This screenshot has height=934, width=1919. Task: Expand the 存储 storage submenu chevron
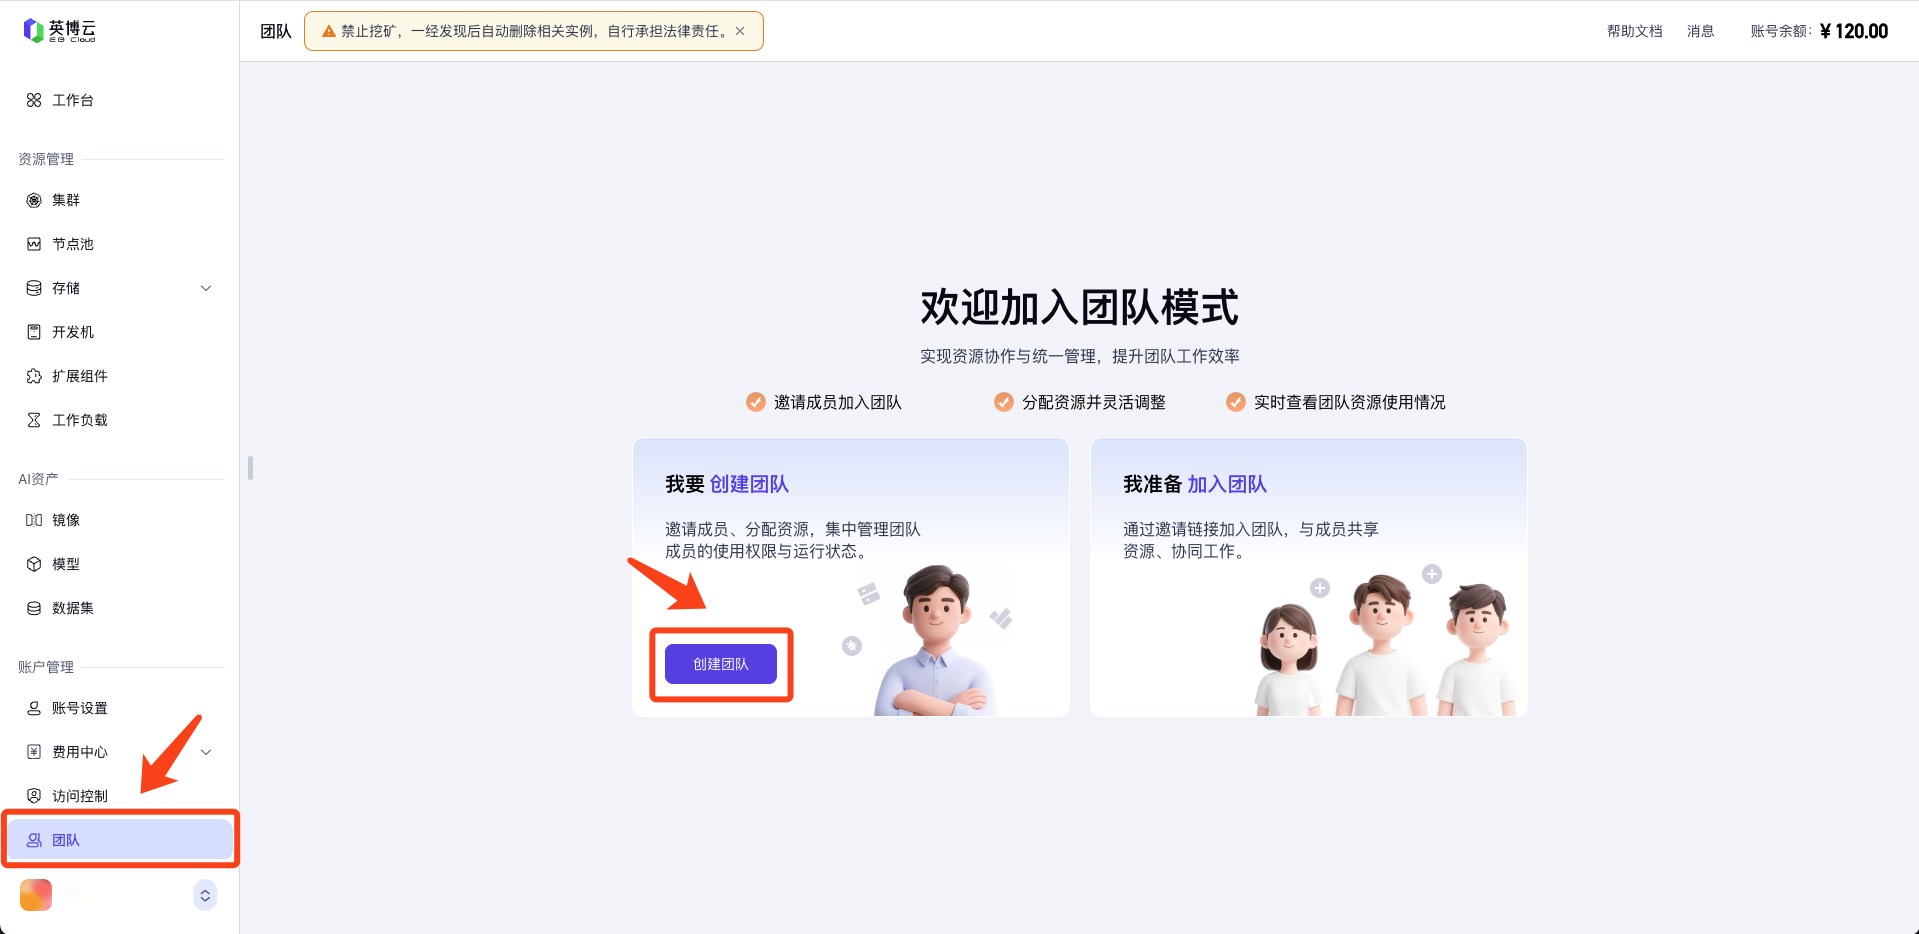click(206, 288)
